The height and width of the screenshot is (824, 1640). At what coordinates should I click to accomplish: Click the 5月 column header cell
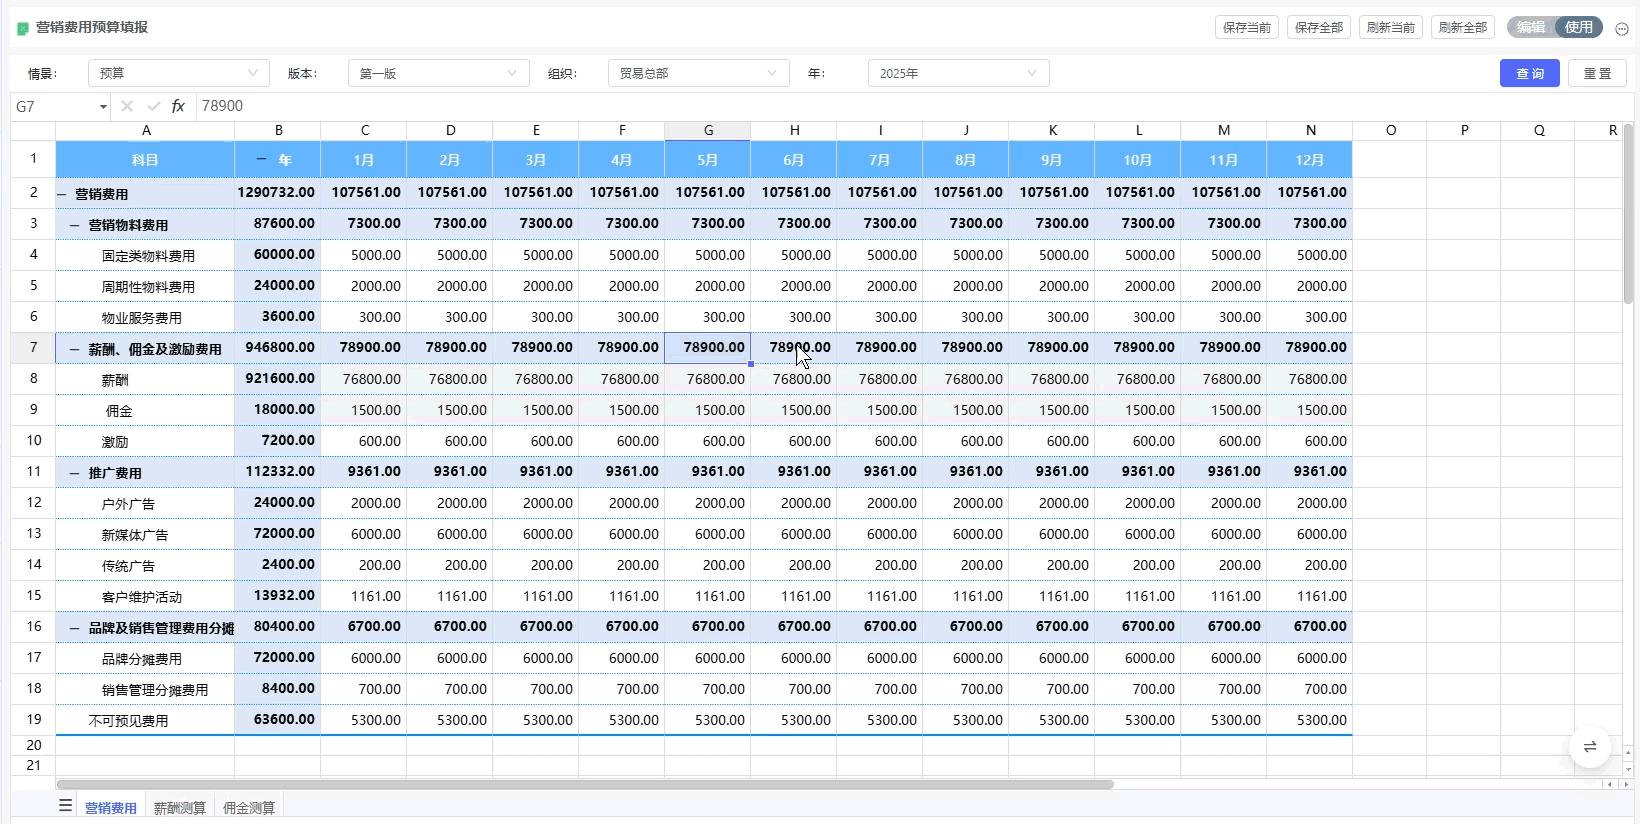(708, 160)
